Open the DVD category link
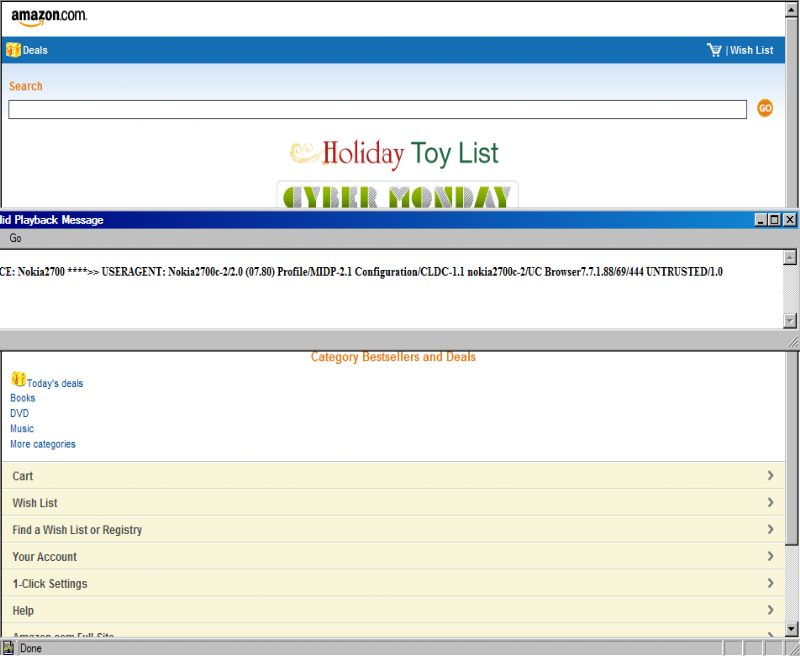This screenshot has height=656, width=800. [20, 413]
